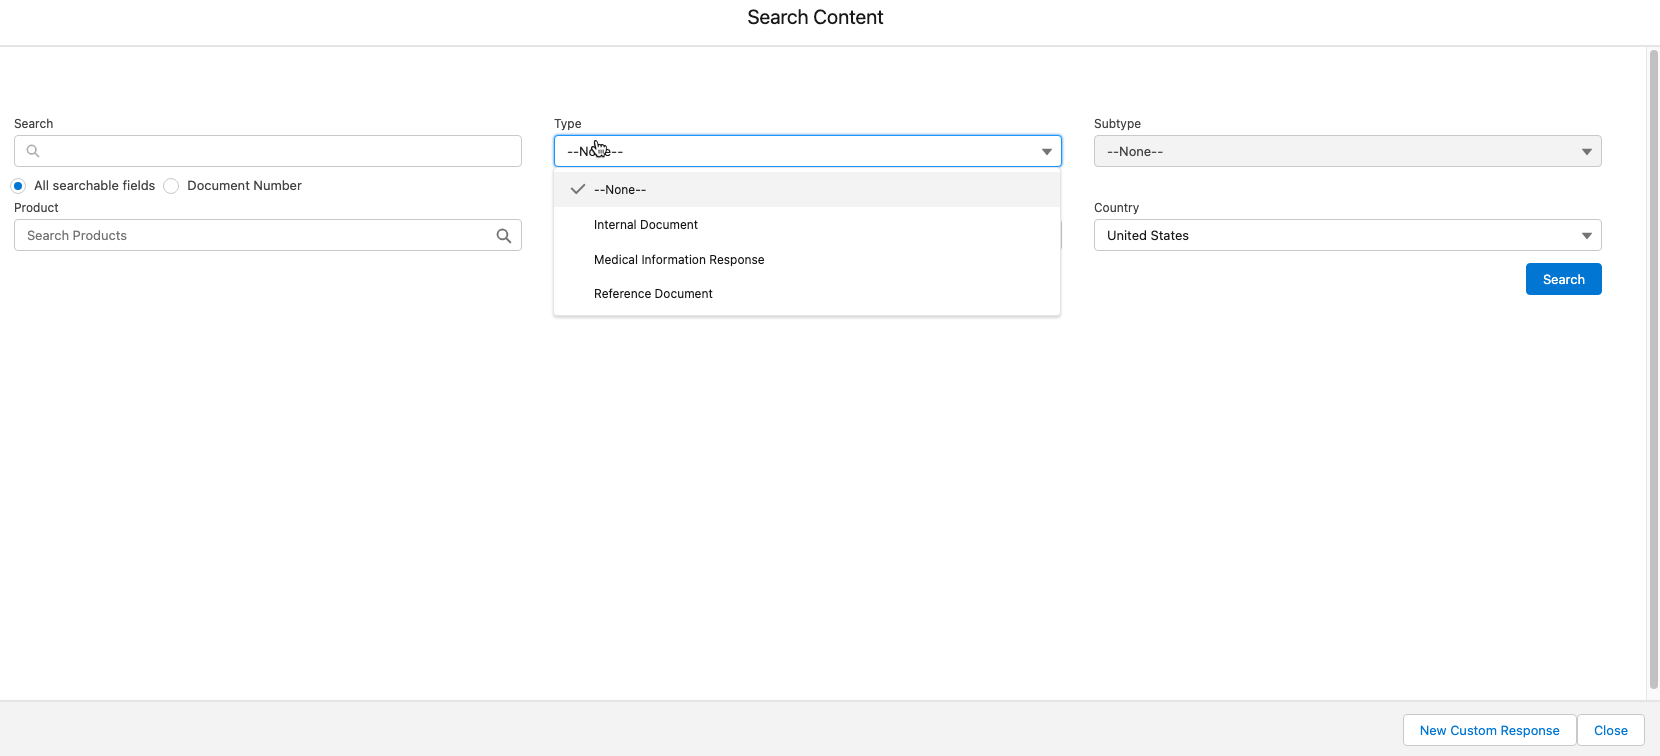
Task: Click the Search Content dialog title
Action: pyautogui.click(x=815, y=18)
